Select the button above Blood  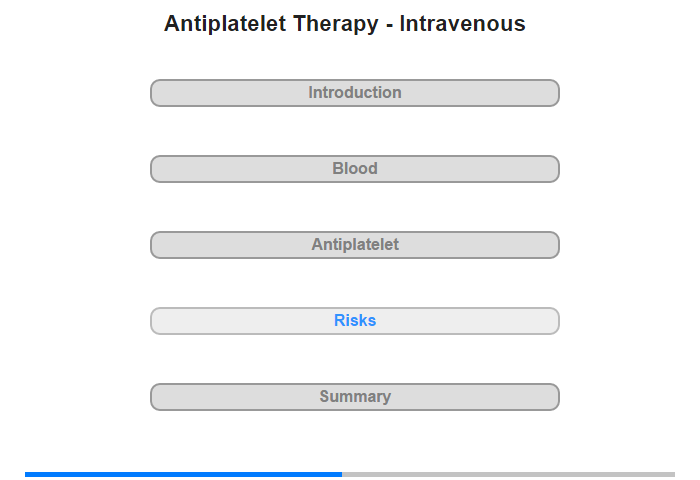pos(354,93)
